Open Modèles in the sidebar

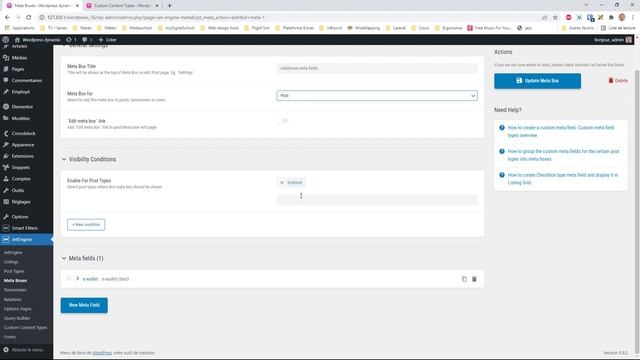coord(20,118)
